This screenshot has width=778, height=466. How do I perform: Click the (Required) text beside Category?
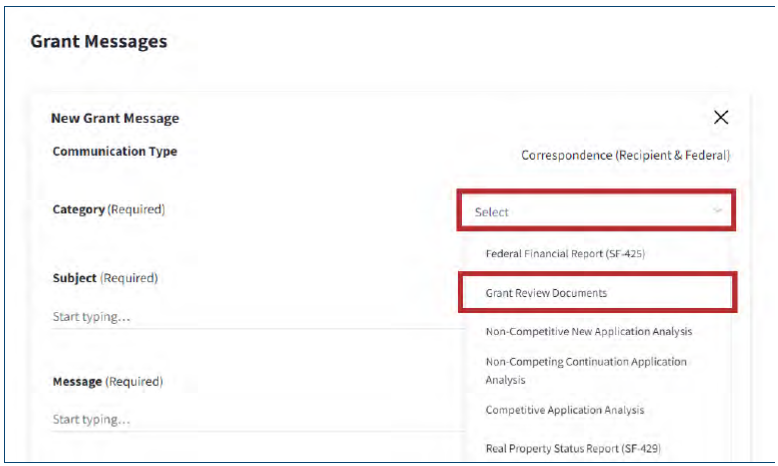coord(136,210)
